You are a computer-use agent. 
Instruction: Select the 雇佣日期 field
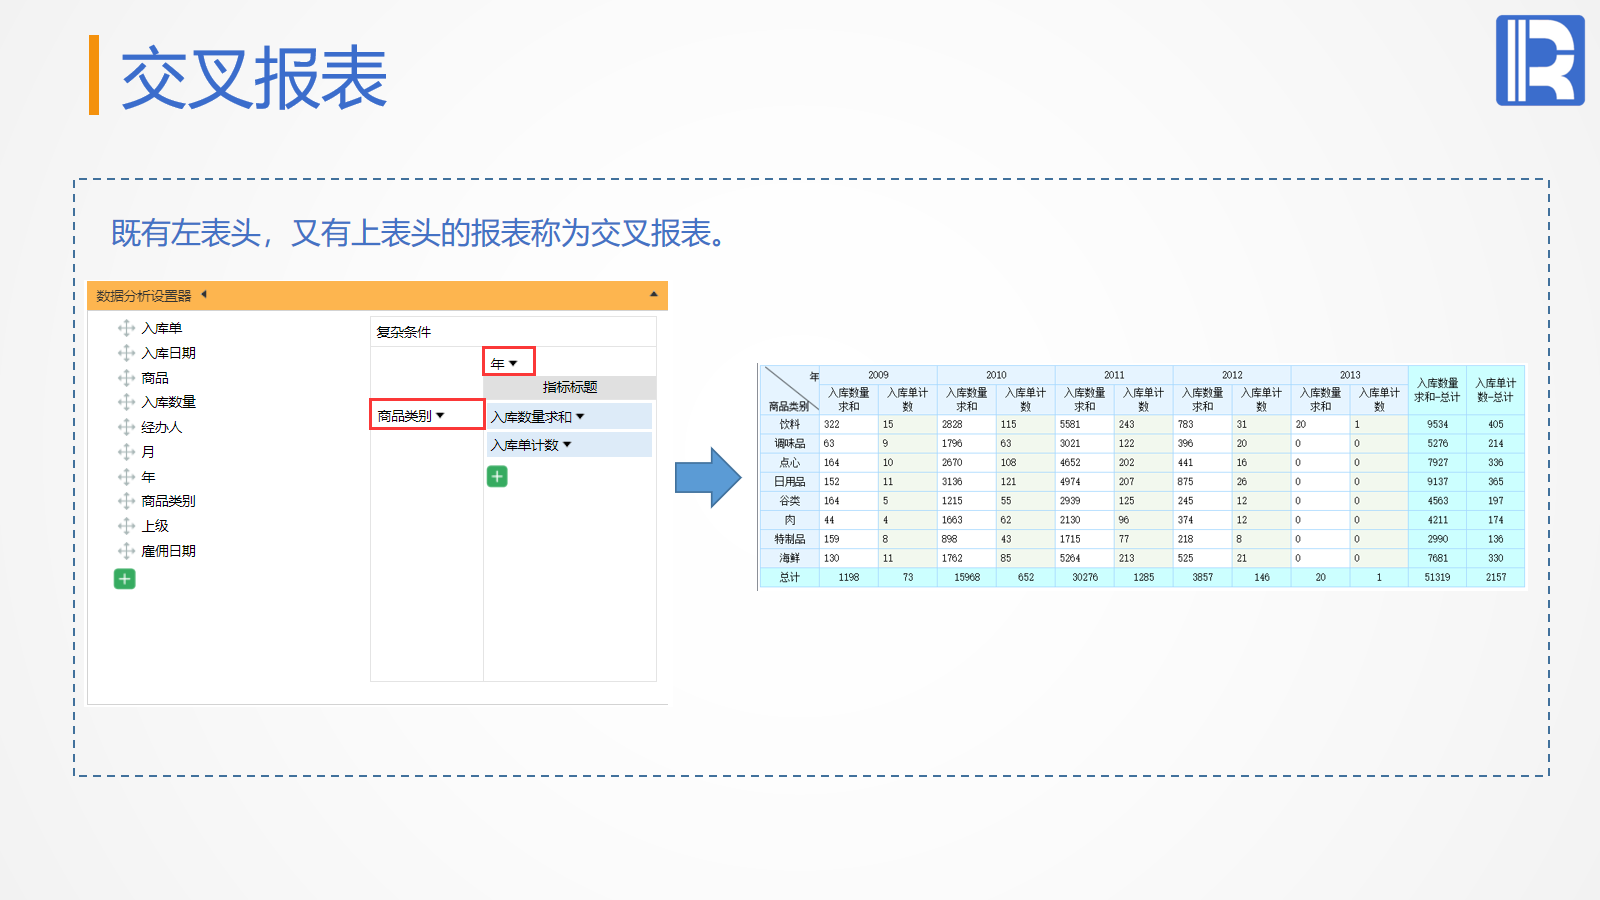point(168,551)
